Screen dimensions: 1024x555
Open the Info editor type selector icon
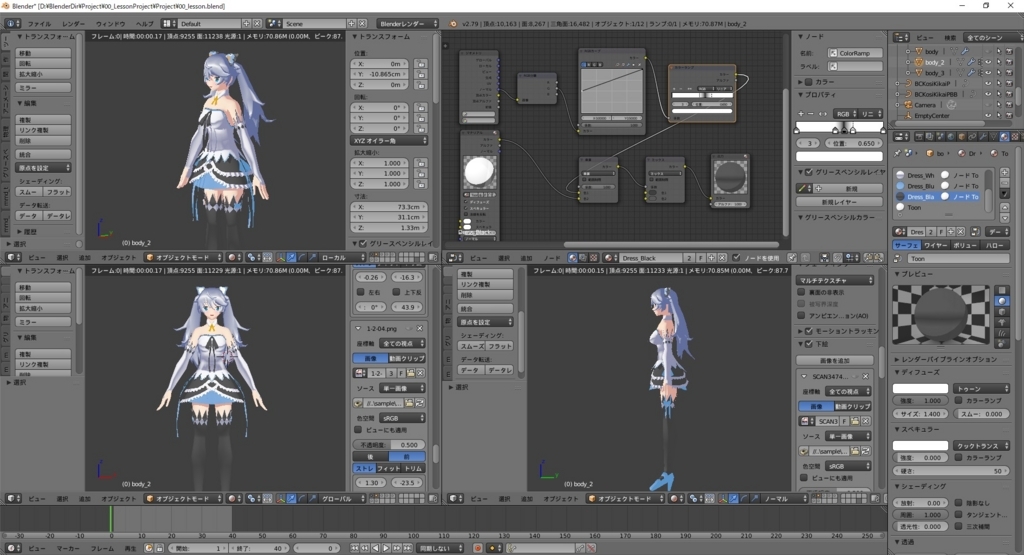tap(12, 24)
